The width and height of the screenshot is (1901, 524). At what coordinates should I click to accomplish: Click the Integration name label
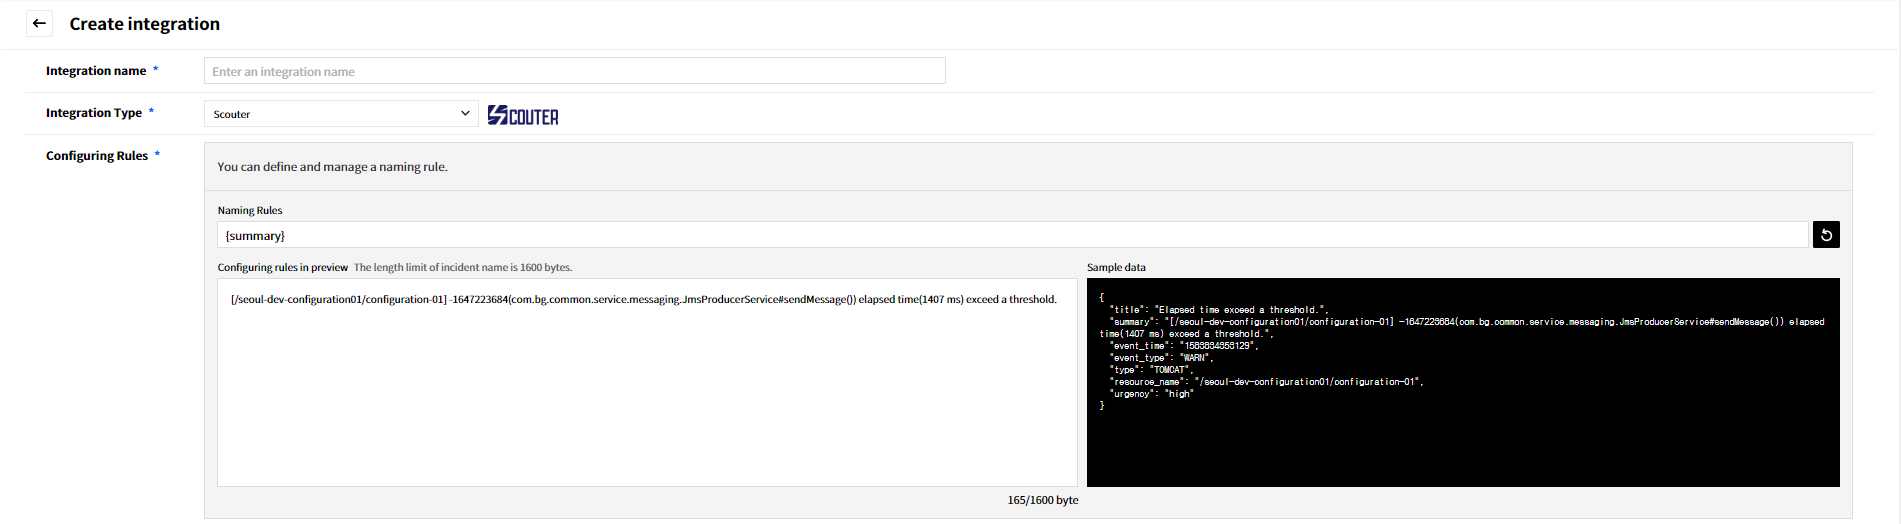click(96, 71)
